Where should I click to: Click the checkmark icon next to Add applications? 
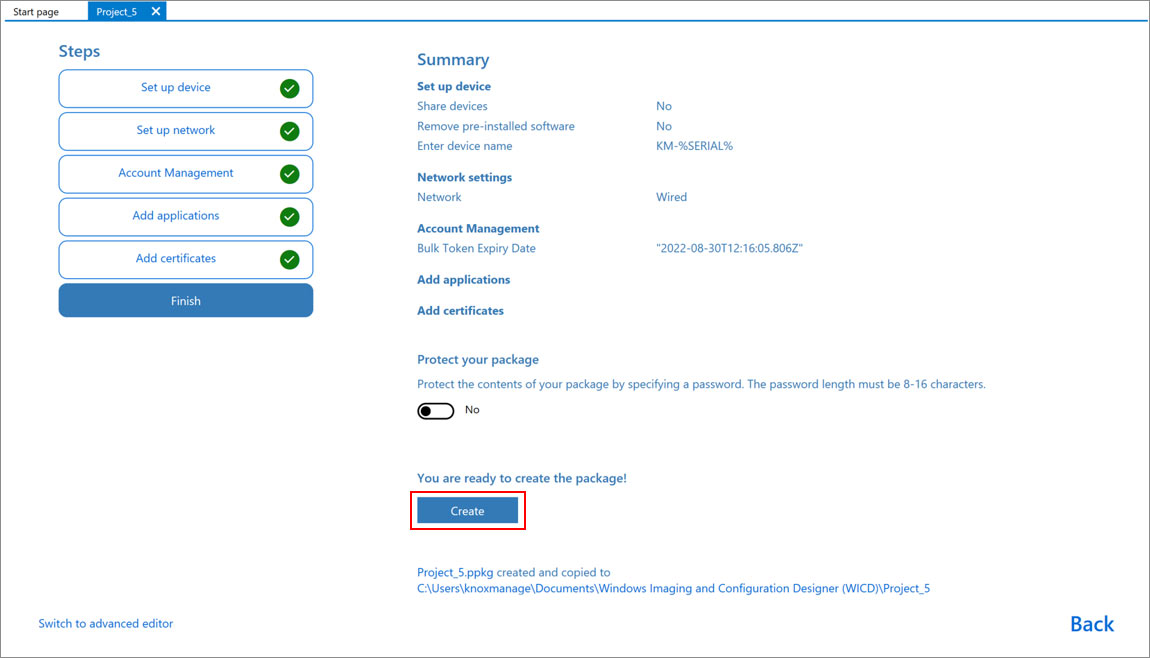pos(289,217)
